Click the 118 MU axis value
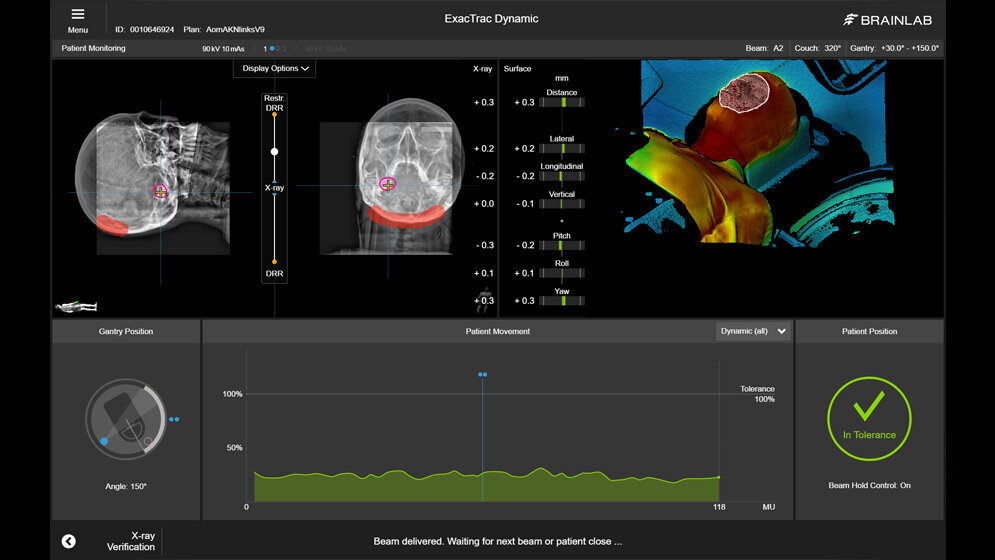The height and width of the screenshot is (560, 995). (x=718, y=507)
